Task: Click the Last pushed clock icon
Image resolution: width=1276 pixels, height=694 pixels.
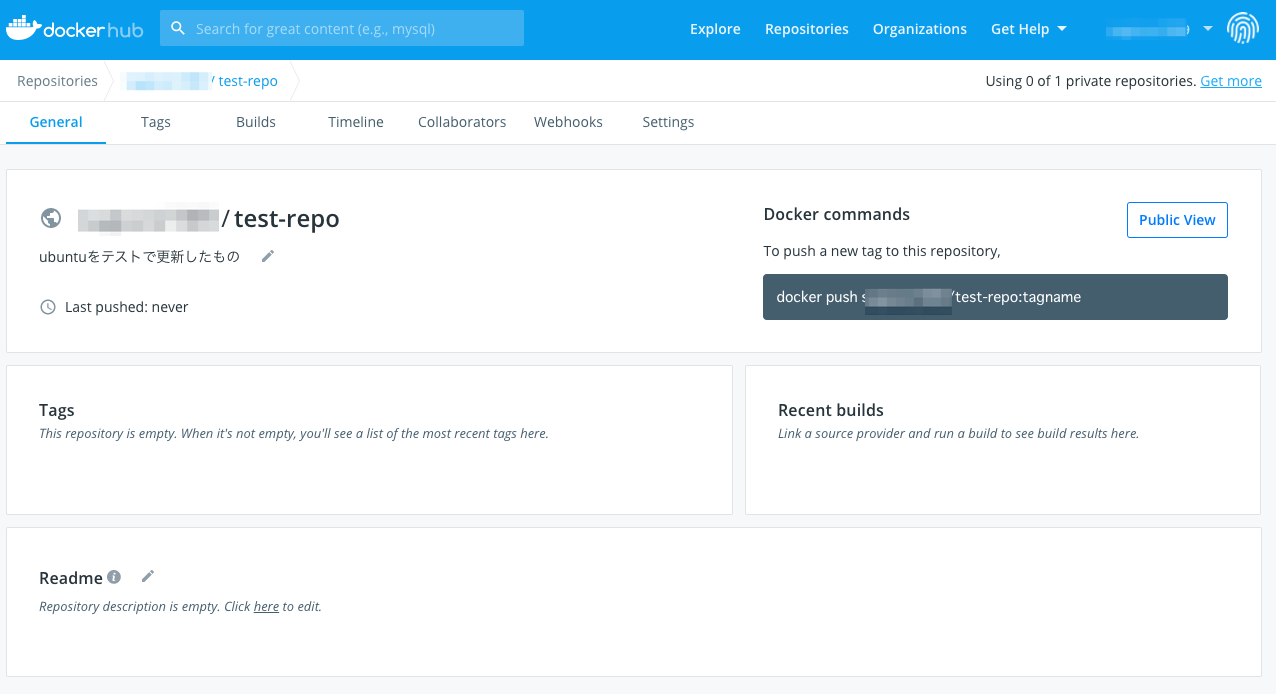Action: (48, 307)
